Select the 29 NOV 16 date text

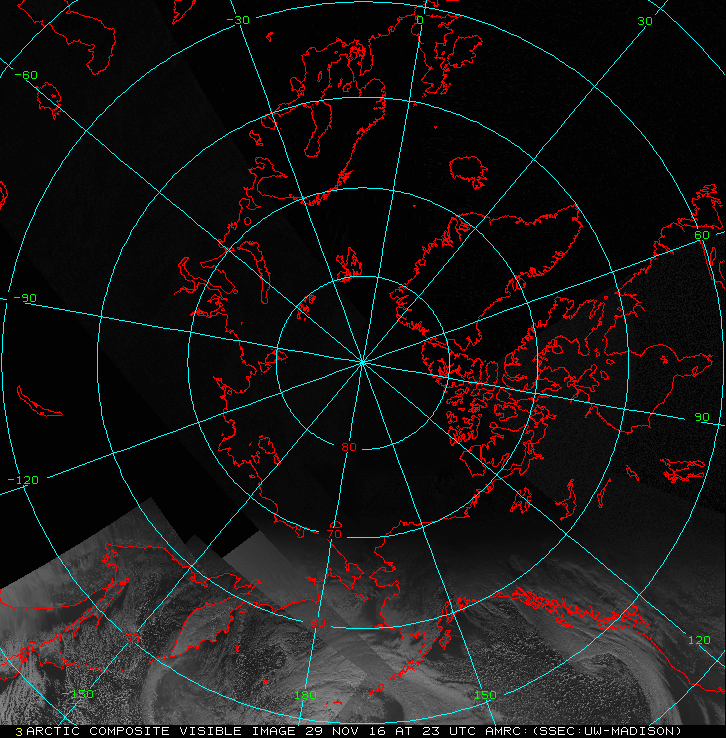coord(345,731)
